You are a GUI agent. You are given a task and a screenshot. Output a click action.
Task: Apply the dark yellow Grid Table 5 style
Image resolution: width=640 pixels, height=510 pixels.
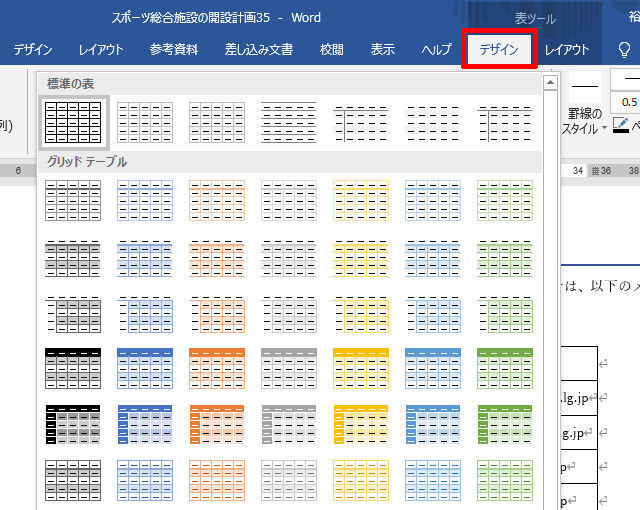361,424
